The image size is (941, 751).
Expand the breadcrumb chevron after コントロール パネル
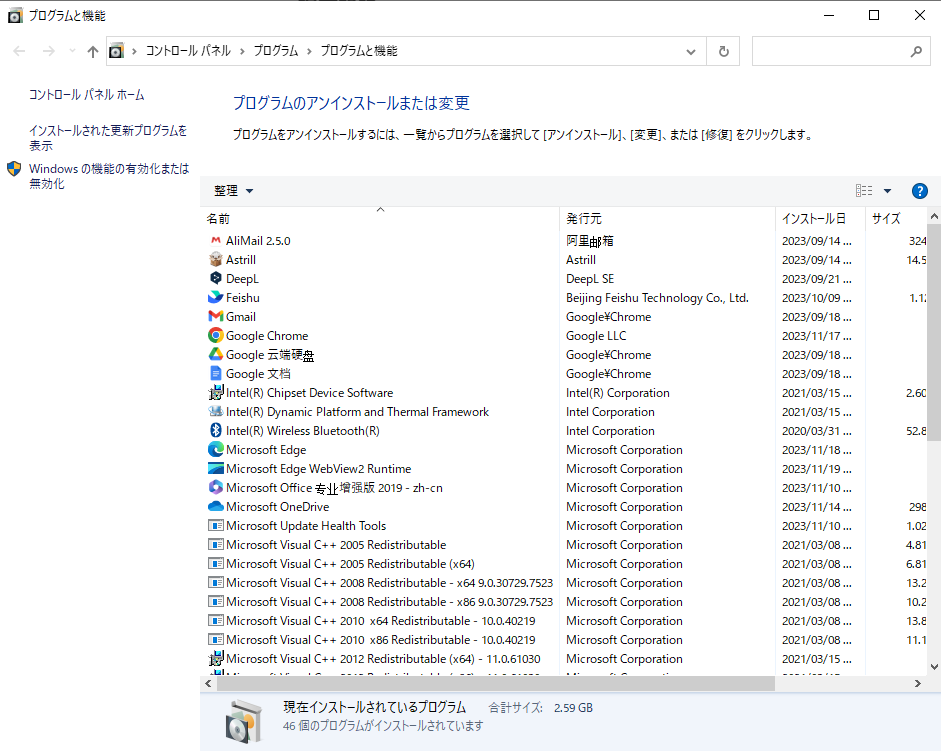242,51
